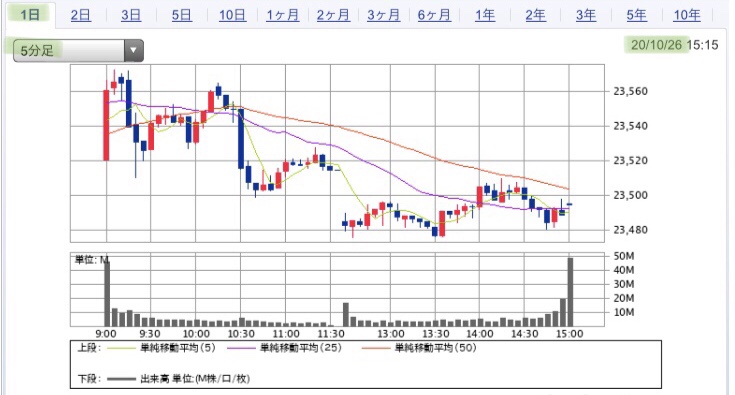Screen dimensions: 735x395
Task: Click the tall 15:00 volume bar
Action: pyautogui.click(x=570, y=292)
